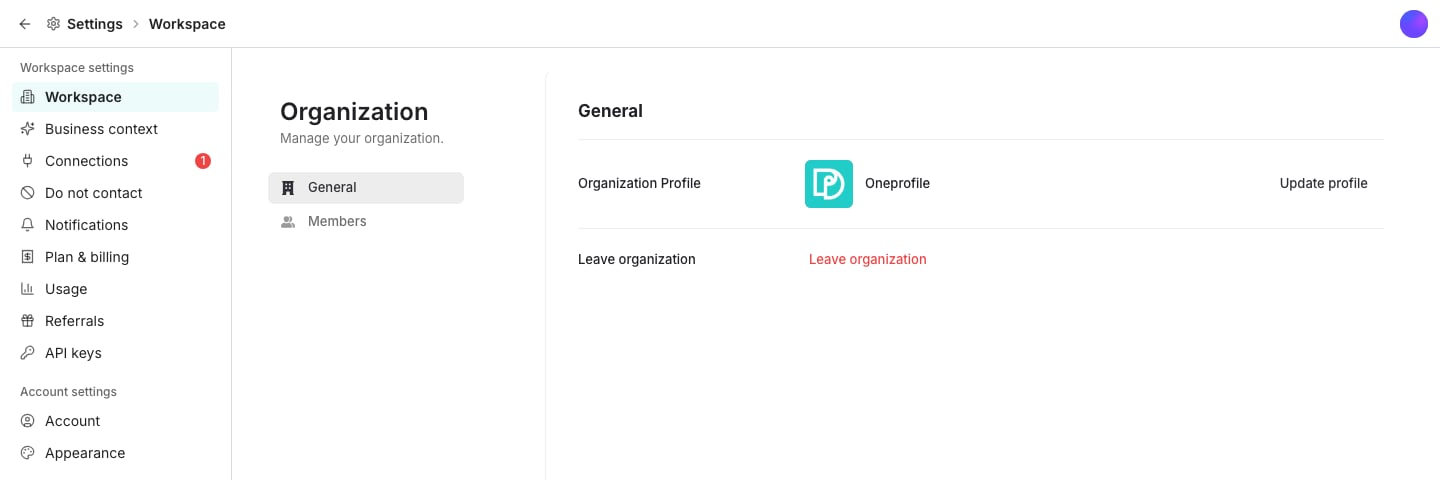1440x480 pixels.
Task: Click the 'Manage your organization.' subtitle
Action: tap(362, 138)
